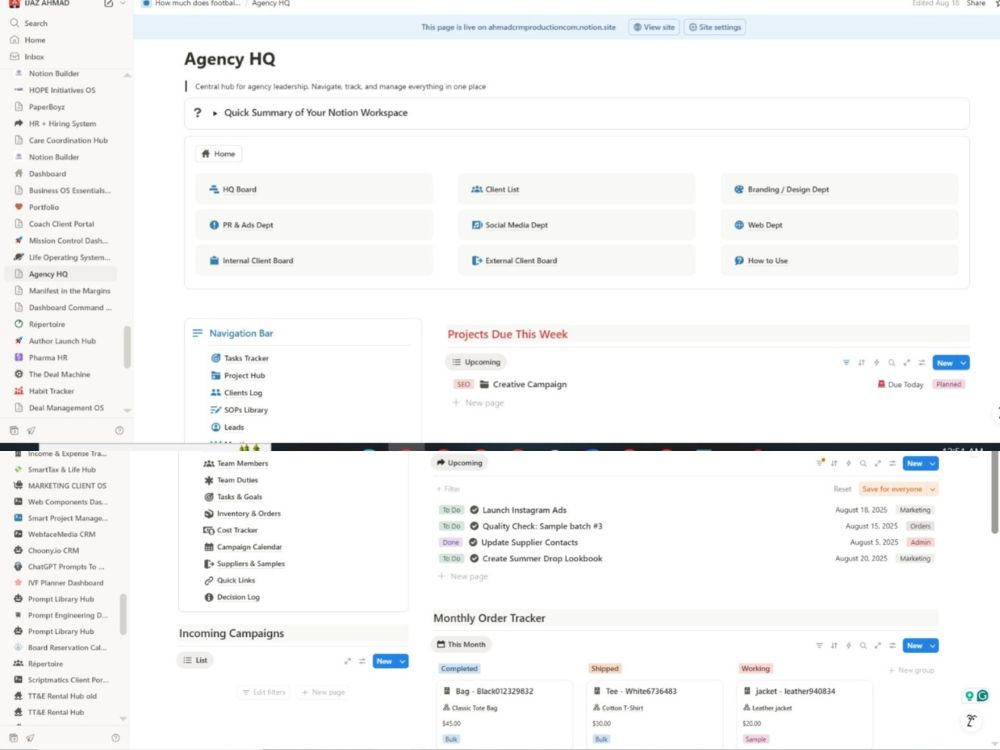
Task: Select the Home tab
Action: point(218,154)
